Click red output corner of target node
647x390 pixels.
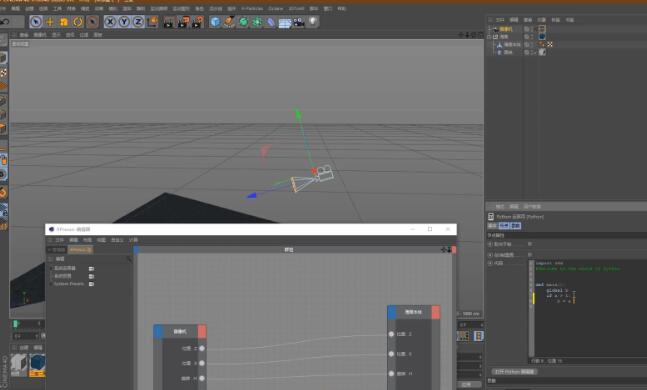point(436,312)
